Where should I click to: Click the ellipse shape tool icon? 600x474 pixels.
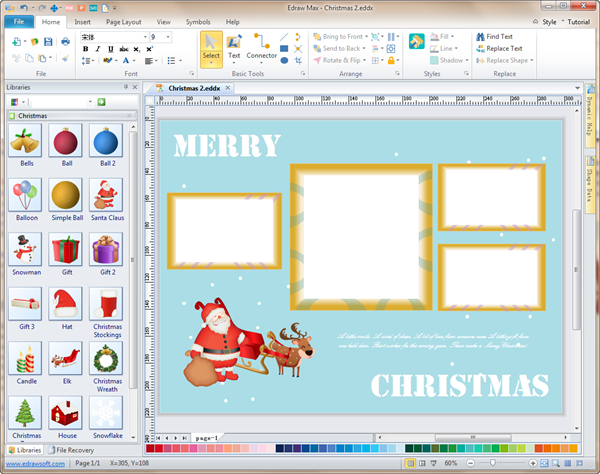(284, 60)
